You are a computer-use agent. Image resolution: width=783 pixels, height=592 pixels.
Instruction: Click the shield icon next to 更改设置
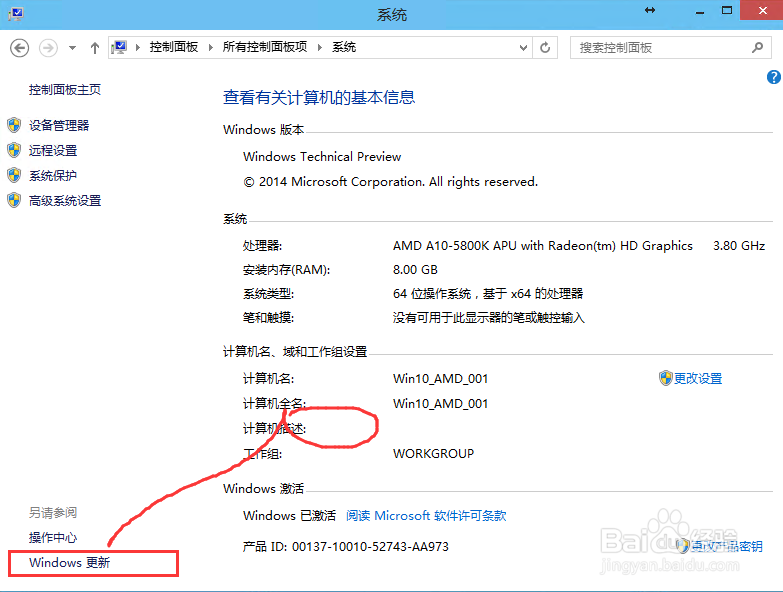[x=666, y=378]
